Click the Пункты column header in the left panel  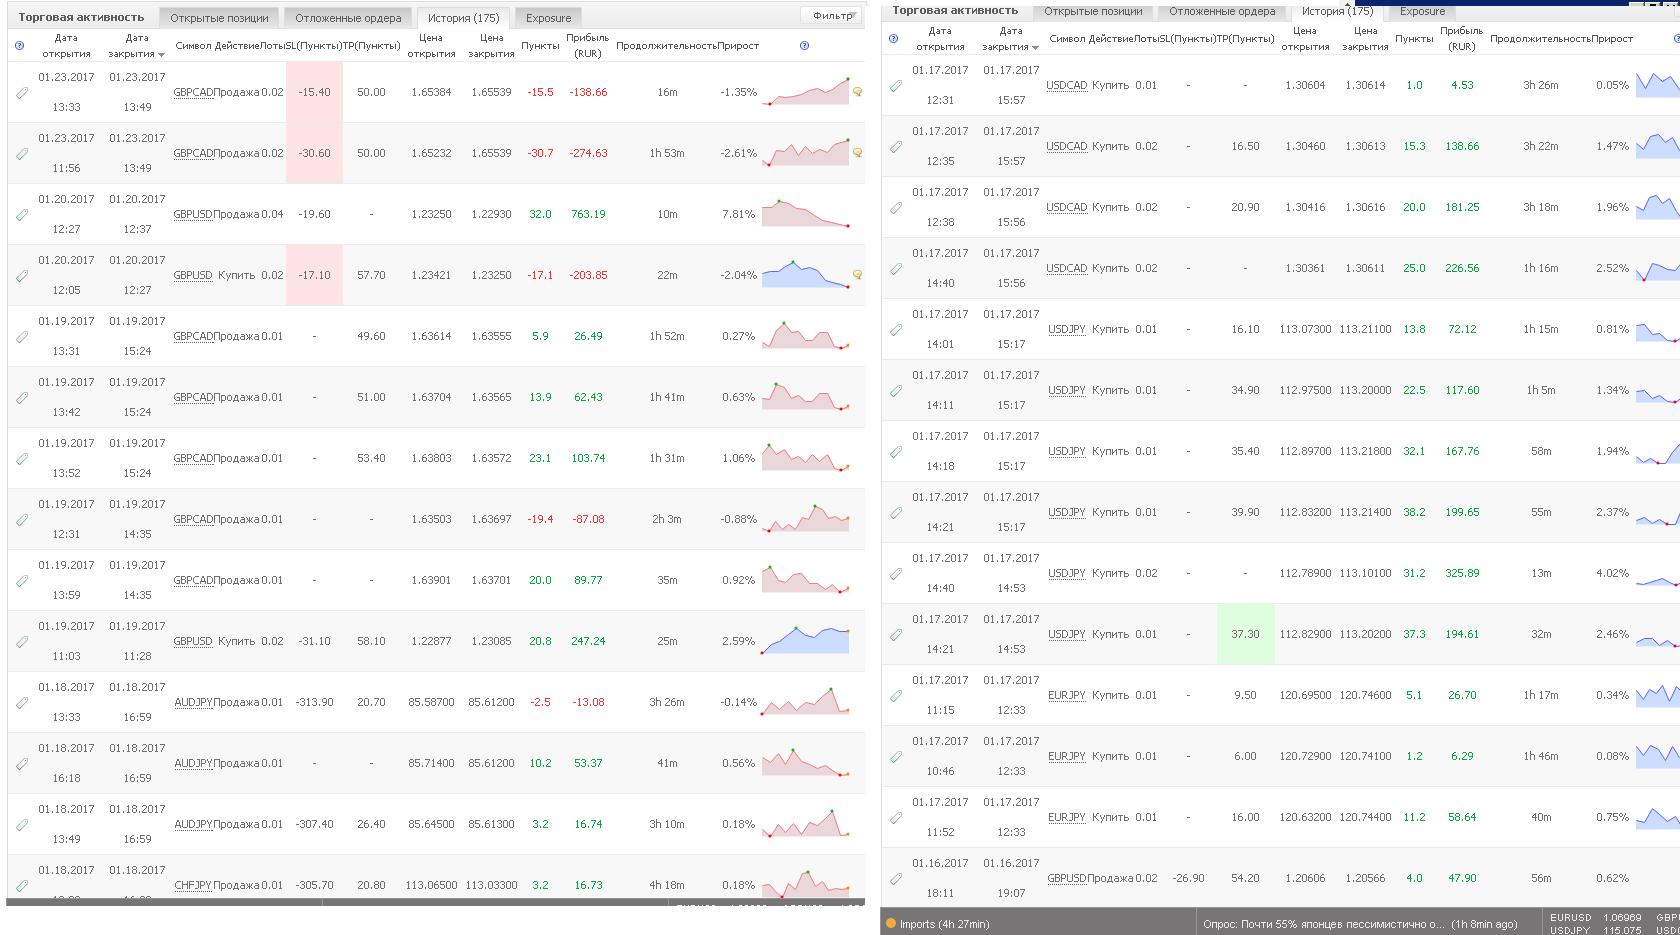(540, 46)
